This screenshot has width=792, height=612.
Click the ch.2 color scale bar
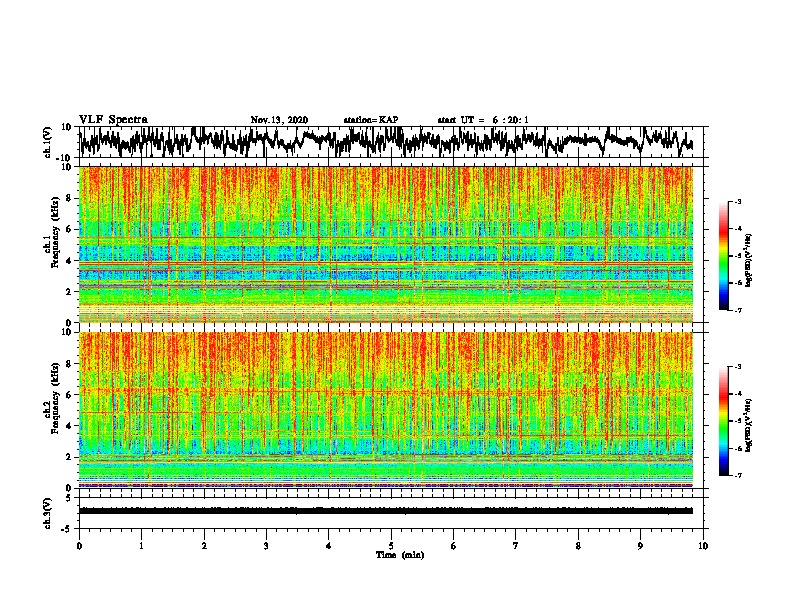(723, 421)
